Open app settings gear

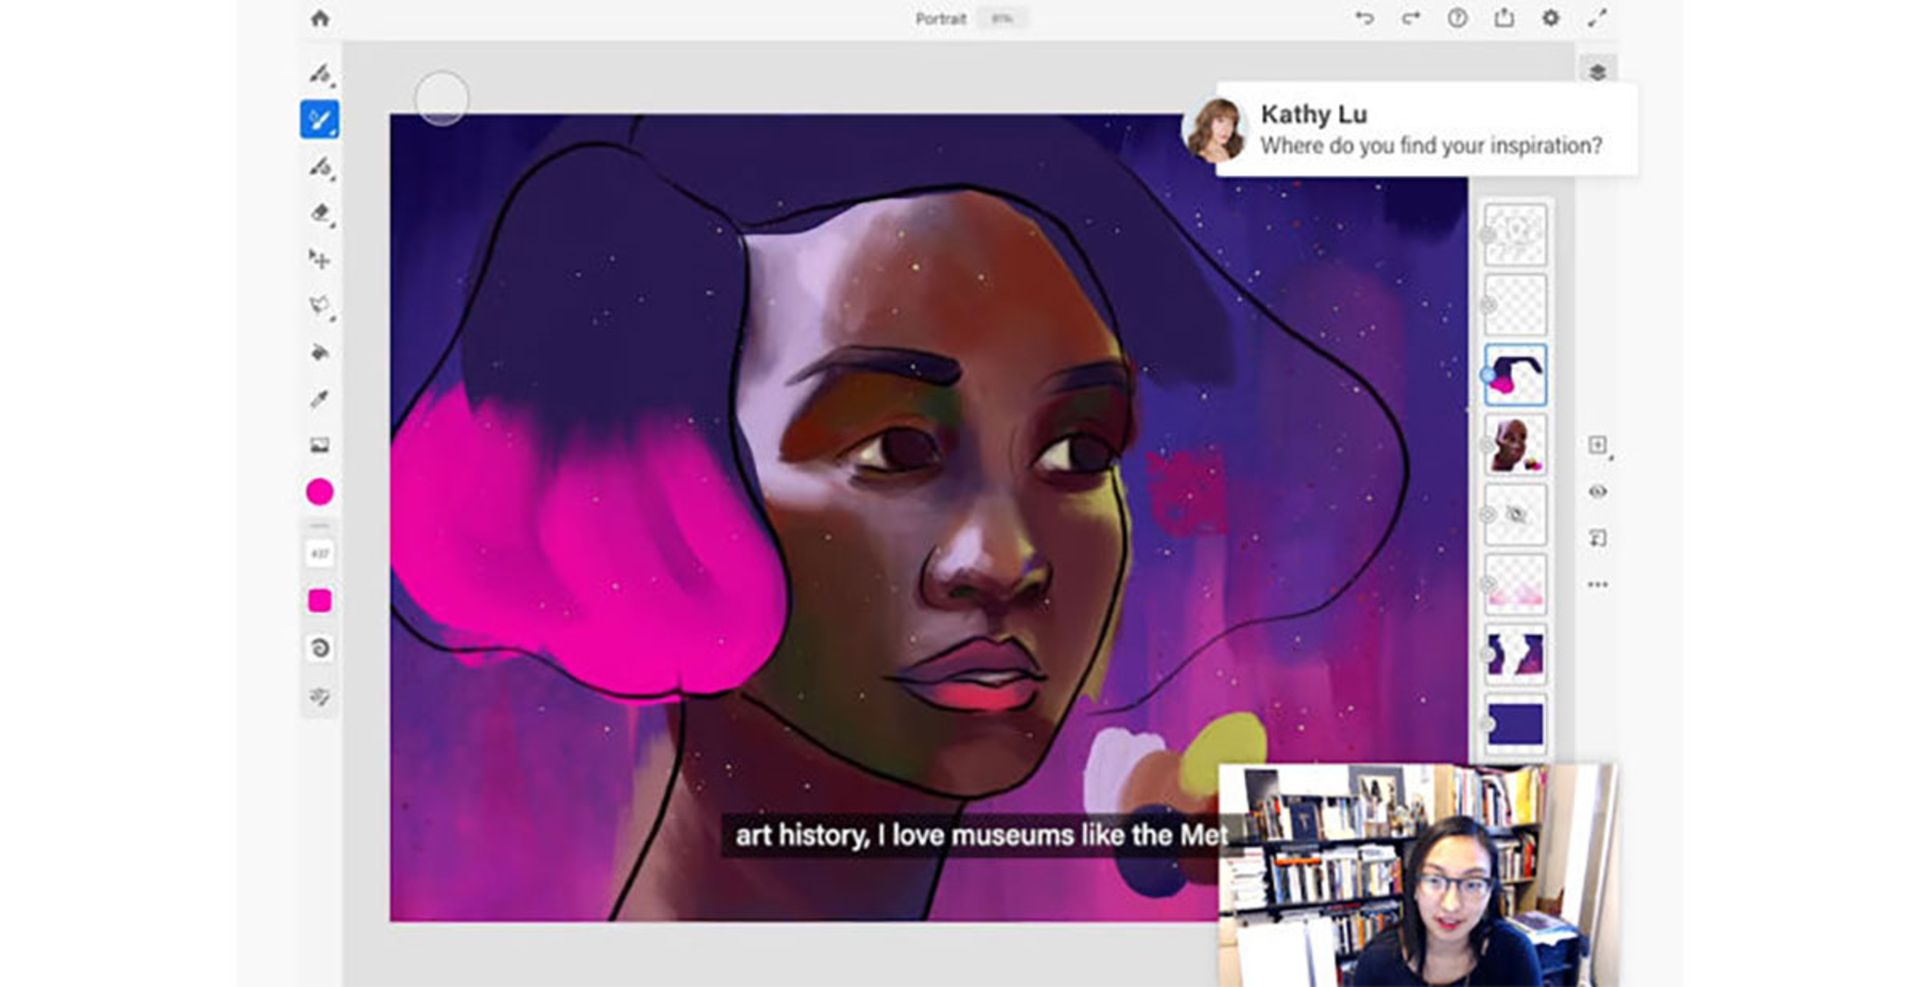(x=1550, y=18)
